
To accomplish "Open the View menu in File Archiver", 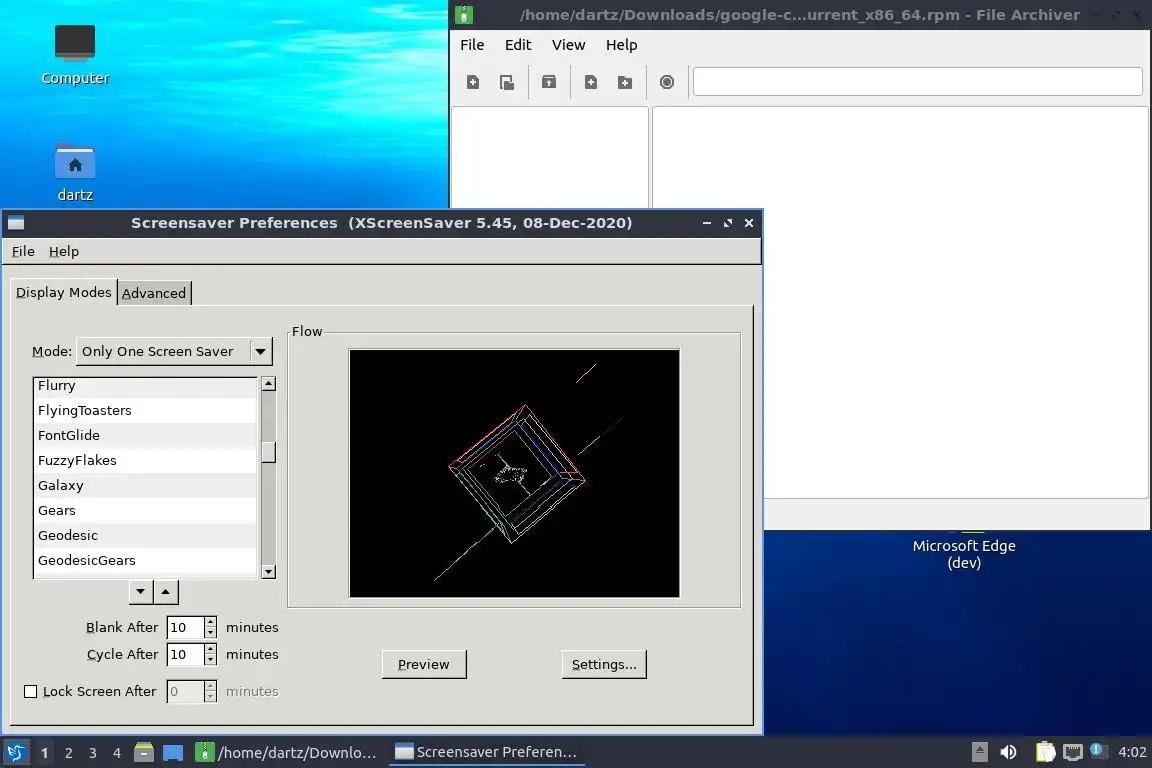I will (569, 45).
